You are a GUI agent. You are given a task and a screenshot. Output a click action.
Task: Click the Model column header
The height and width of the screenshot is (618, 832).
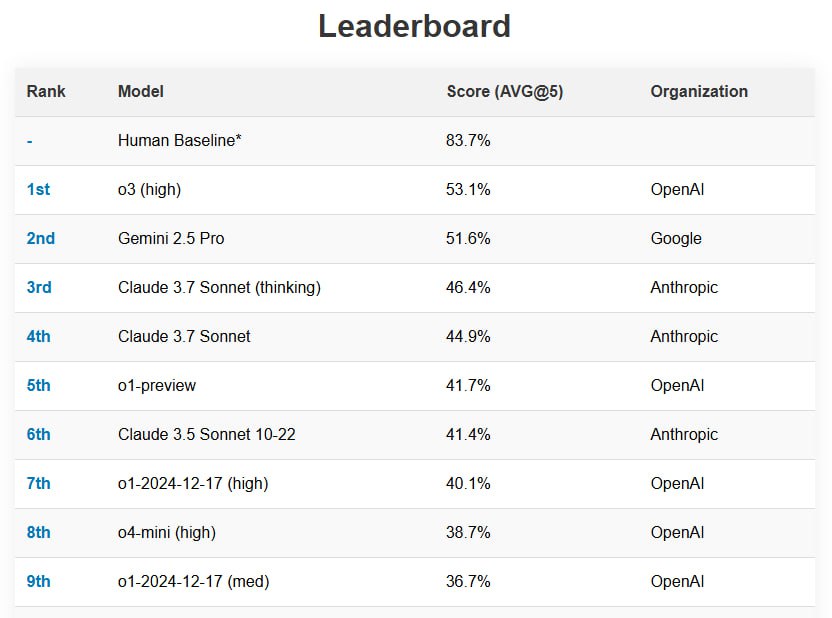coord(141,91)
